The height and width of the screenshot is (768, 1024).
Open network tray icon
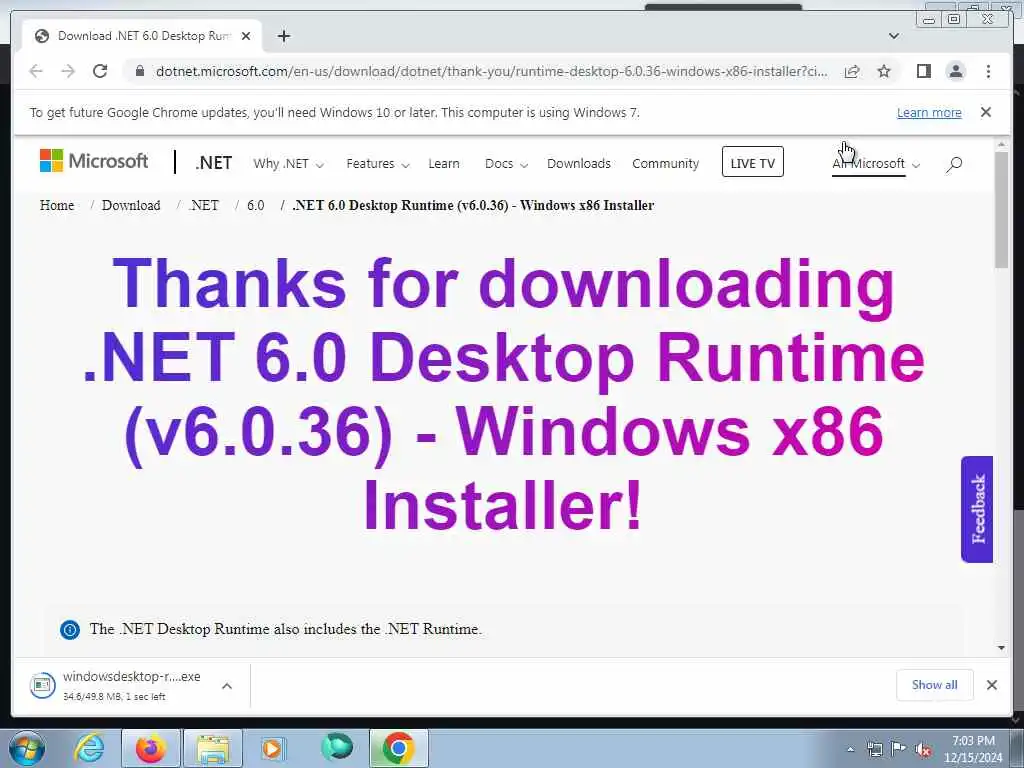pyautogui.click(x=874, y=749)
